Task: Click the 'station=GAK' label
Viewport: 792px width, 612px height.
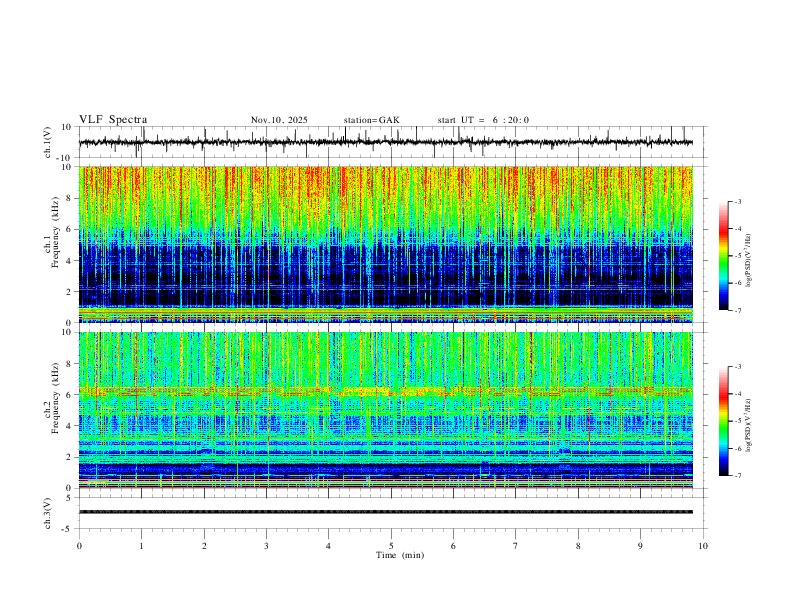Action: pyautogui.click(x=372, y=120)
